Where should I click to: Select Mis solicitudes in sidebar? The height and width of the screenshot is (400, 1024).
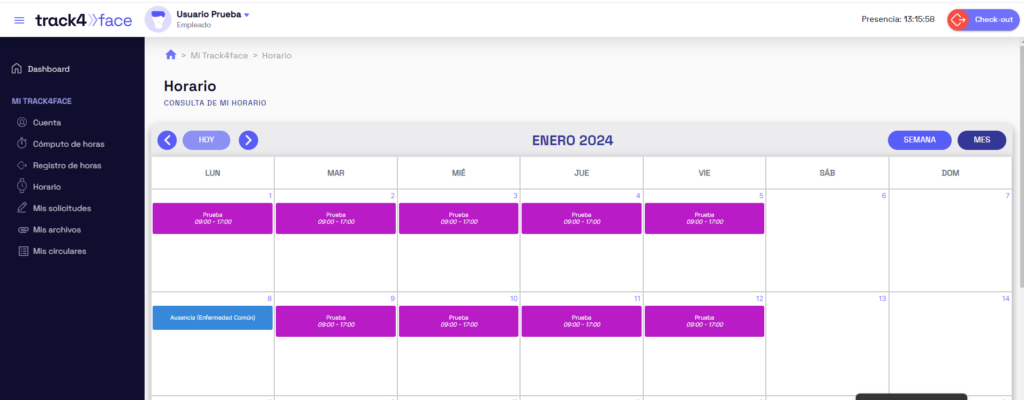(61, 208)
